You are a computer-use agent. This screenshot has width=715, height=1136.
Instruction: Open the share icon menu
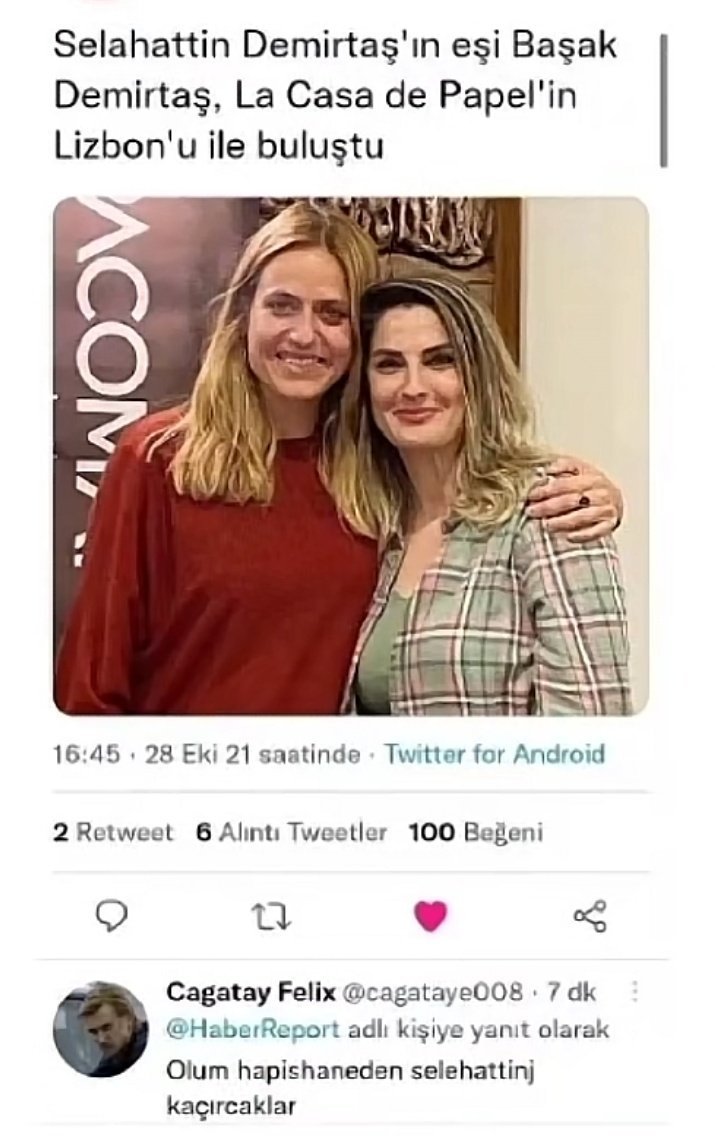(590, 916)
